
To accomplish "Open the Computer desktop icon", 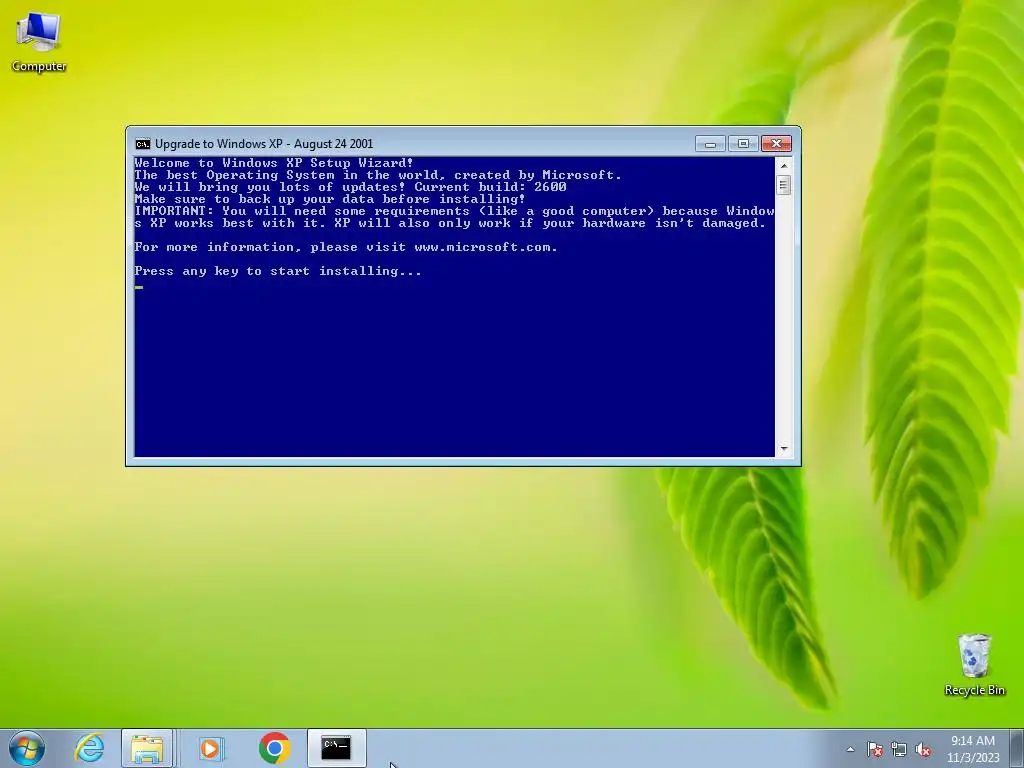I will coord(39,42).
